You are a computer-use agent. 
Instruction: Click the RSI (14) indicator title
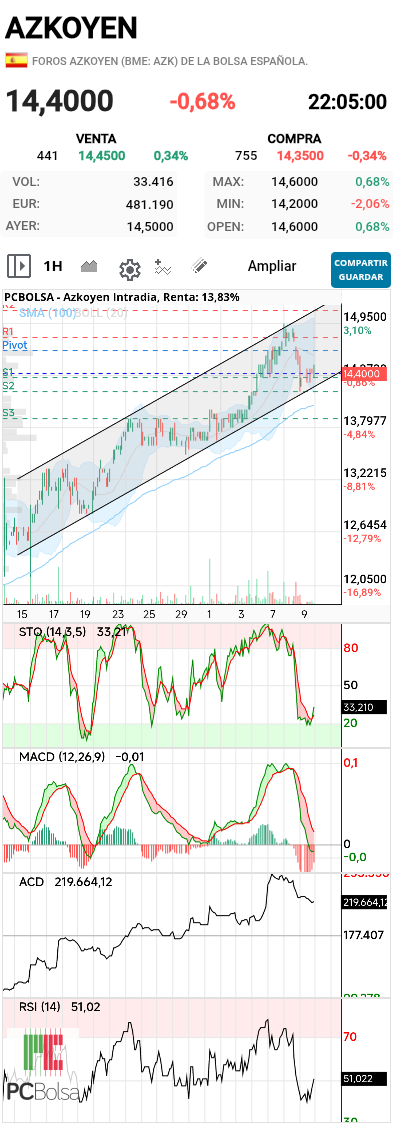40,1007
